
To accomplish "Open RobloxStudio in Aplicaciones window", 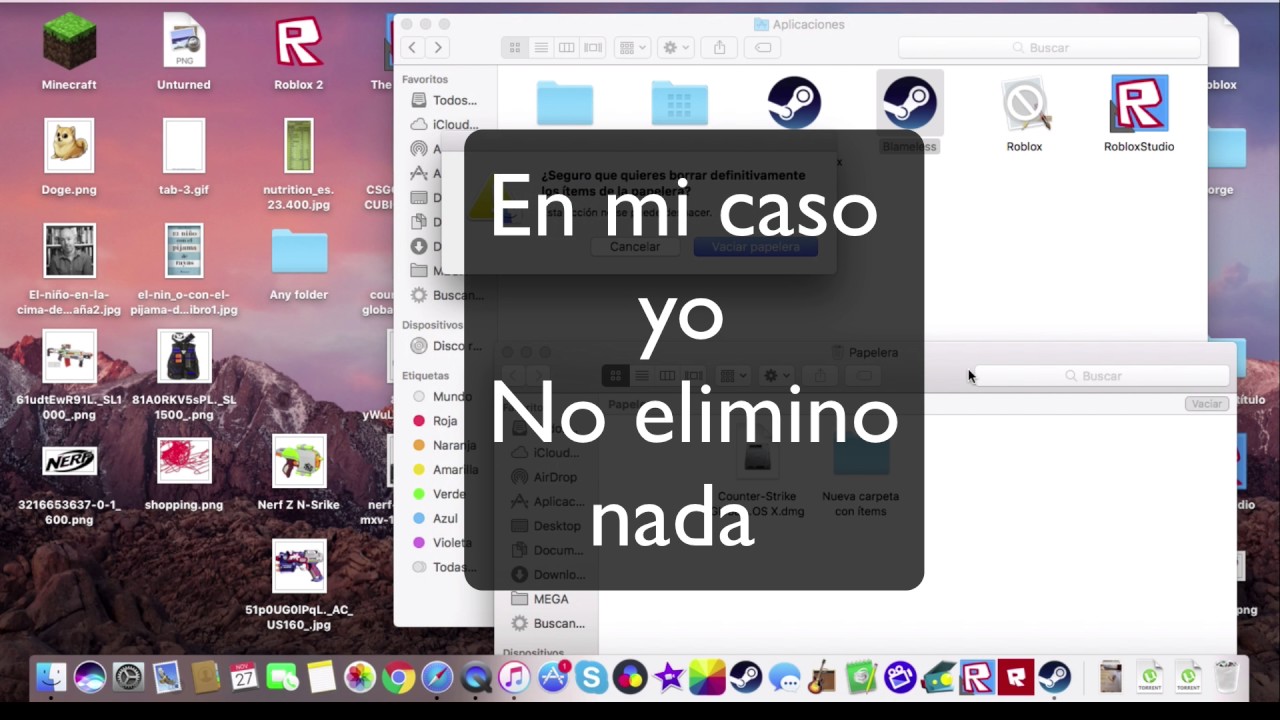I will coord(1139,115).
